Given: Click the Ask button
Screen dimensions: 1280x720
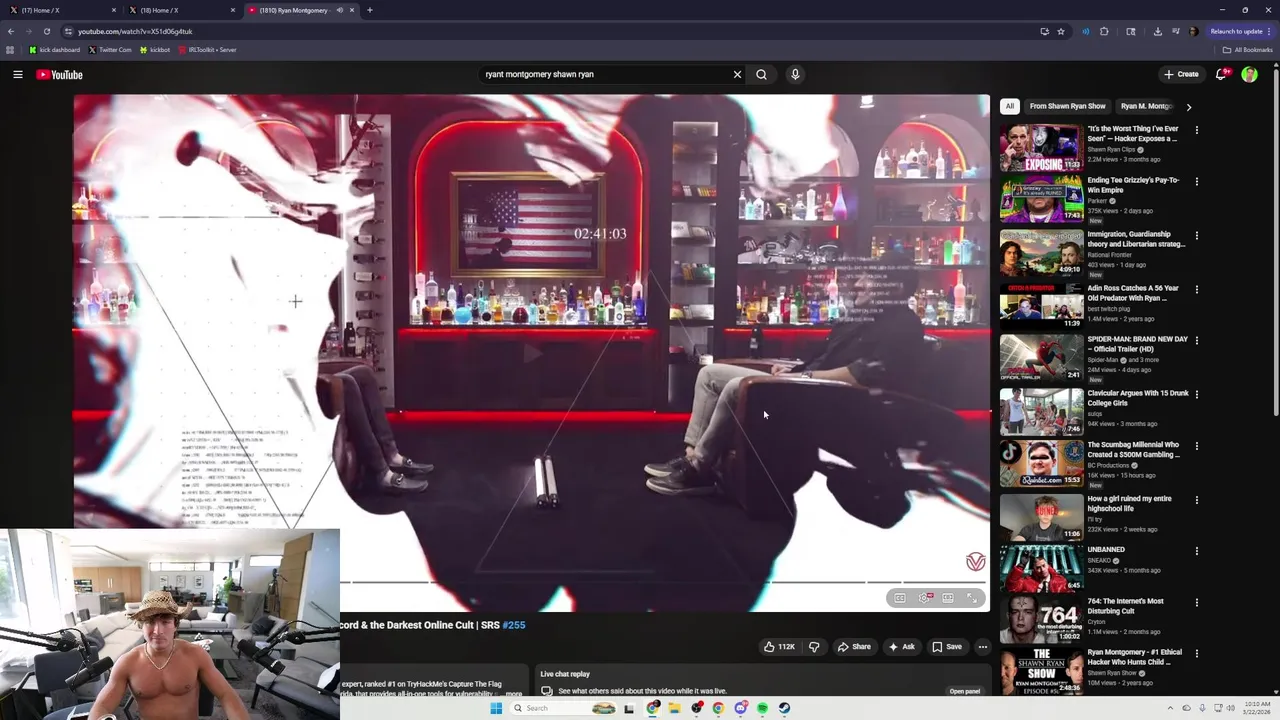Looking at the screenshot, I should pyautogui.click(x=901, y=647).
